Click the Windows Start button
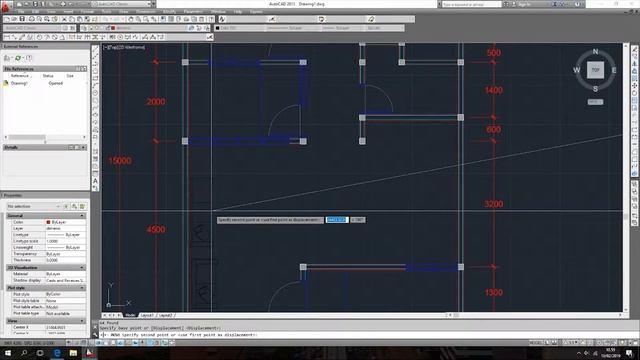 click(x=7, y=353)
